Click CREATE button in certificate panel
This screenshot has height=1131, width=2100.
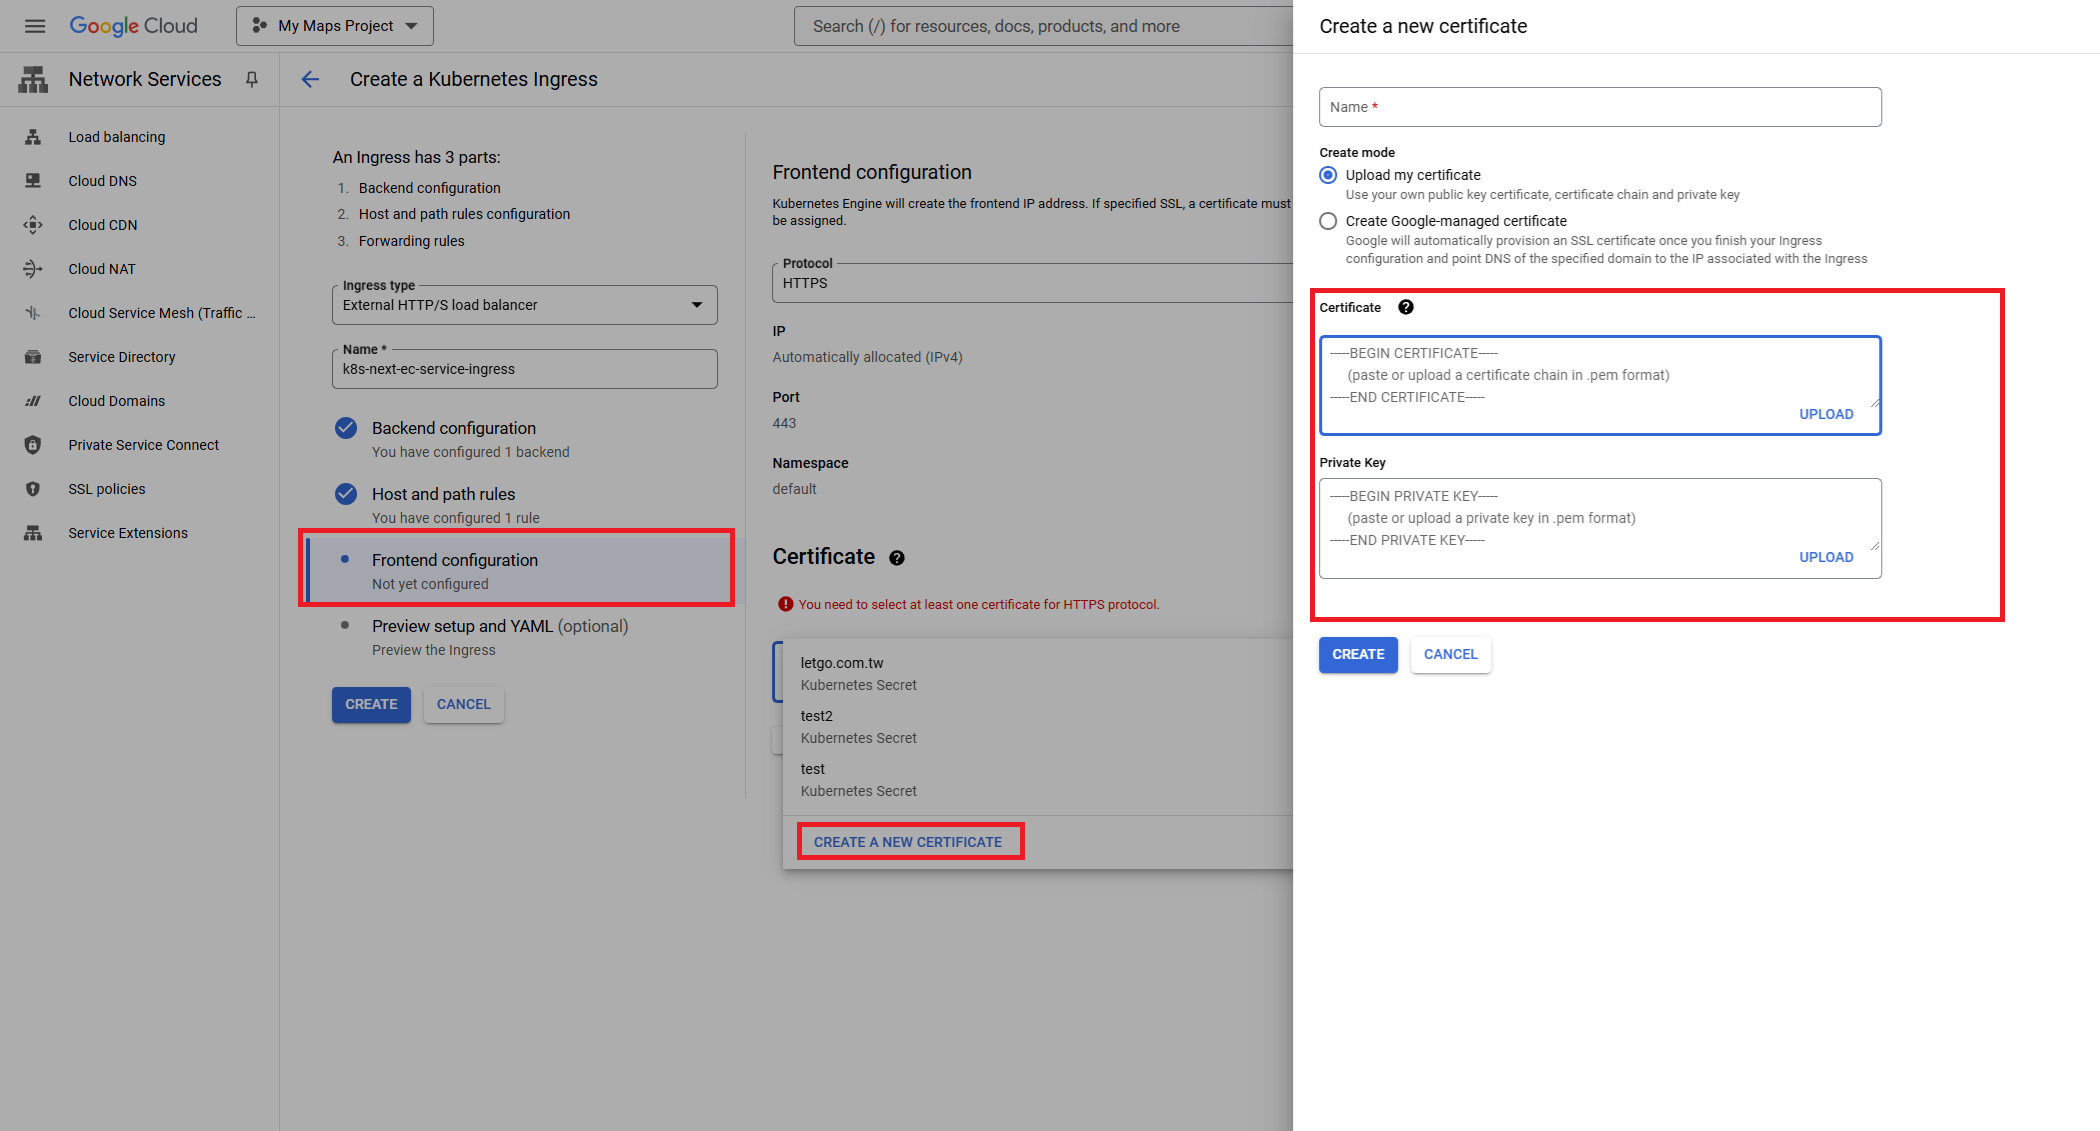pos(1357,654)
